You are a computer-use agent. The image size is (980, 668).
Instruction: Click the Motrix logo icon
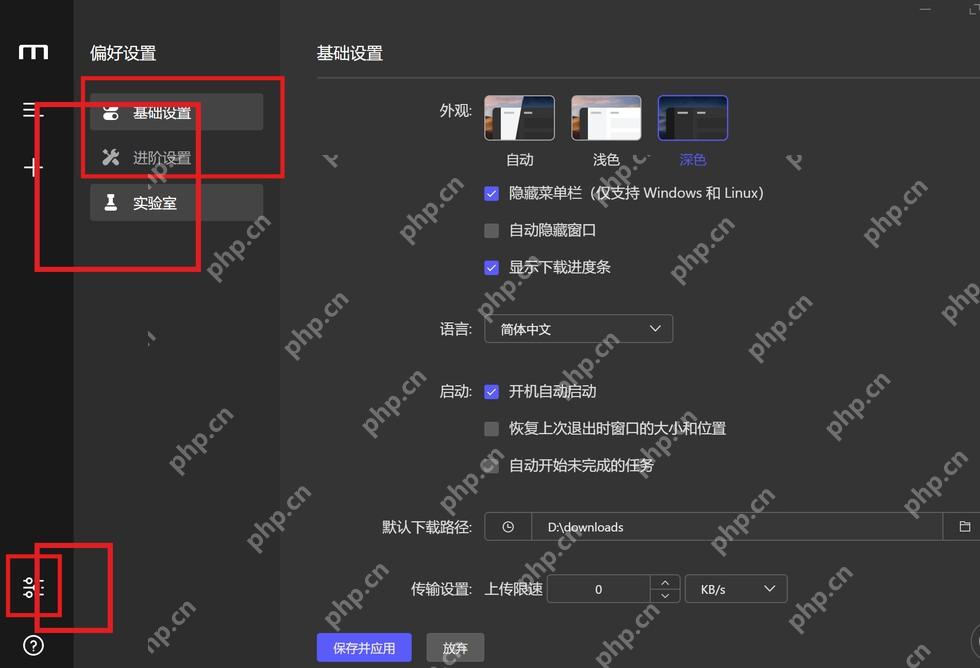[x=33, y=52]
